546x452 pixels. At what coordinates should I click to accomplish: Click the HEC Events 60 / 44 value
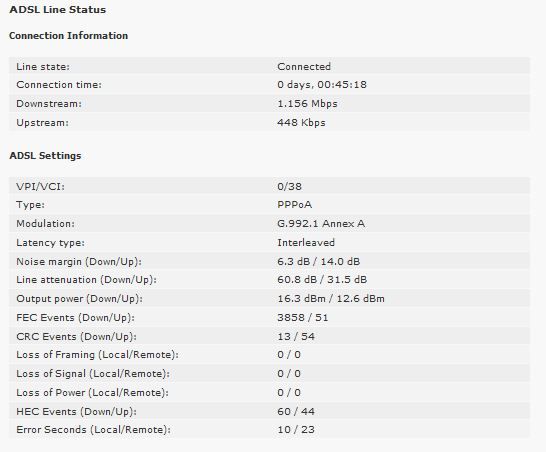296,412
